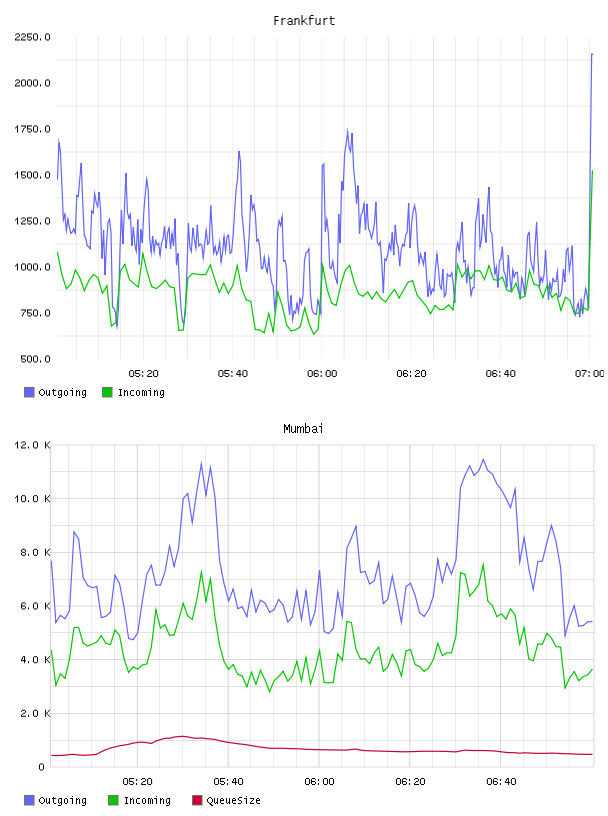608x816 pixels.
Task: Click the 500.0 y-axis label on Frankfurt
Action: point(35,359)
